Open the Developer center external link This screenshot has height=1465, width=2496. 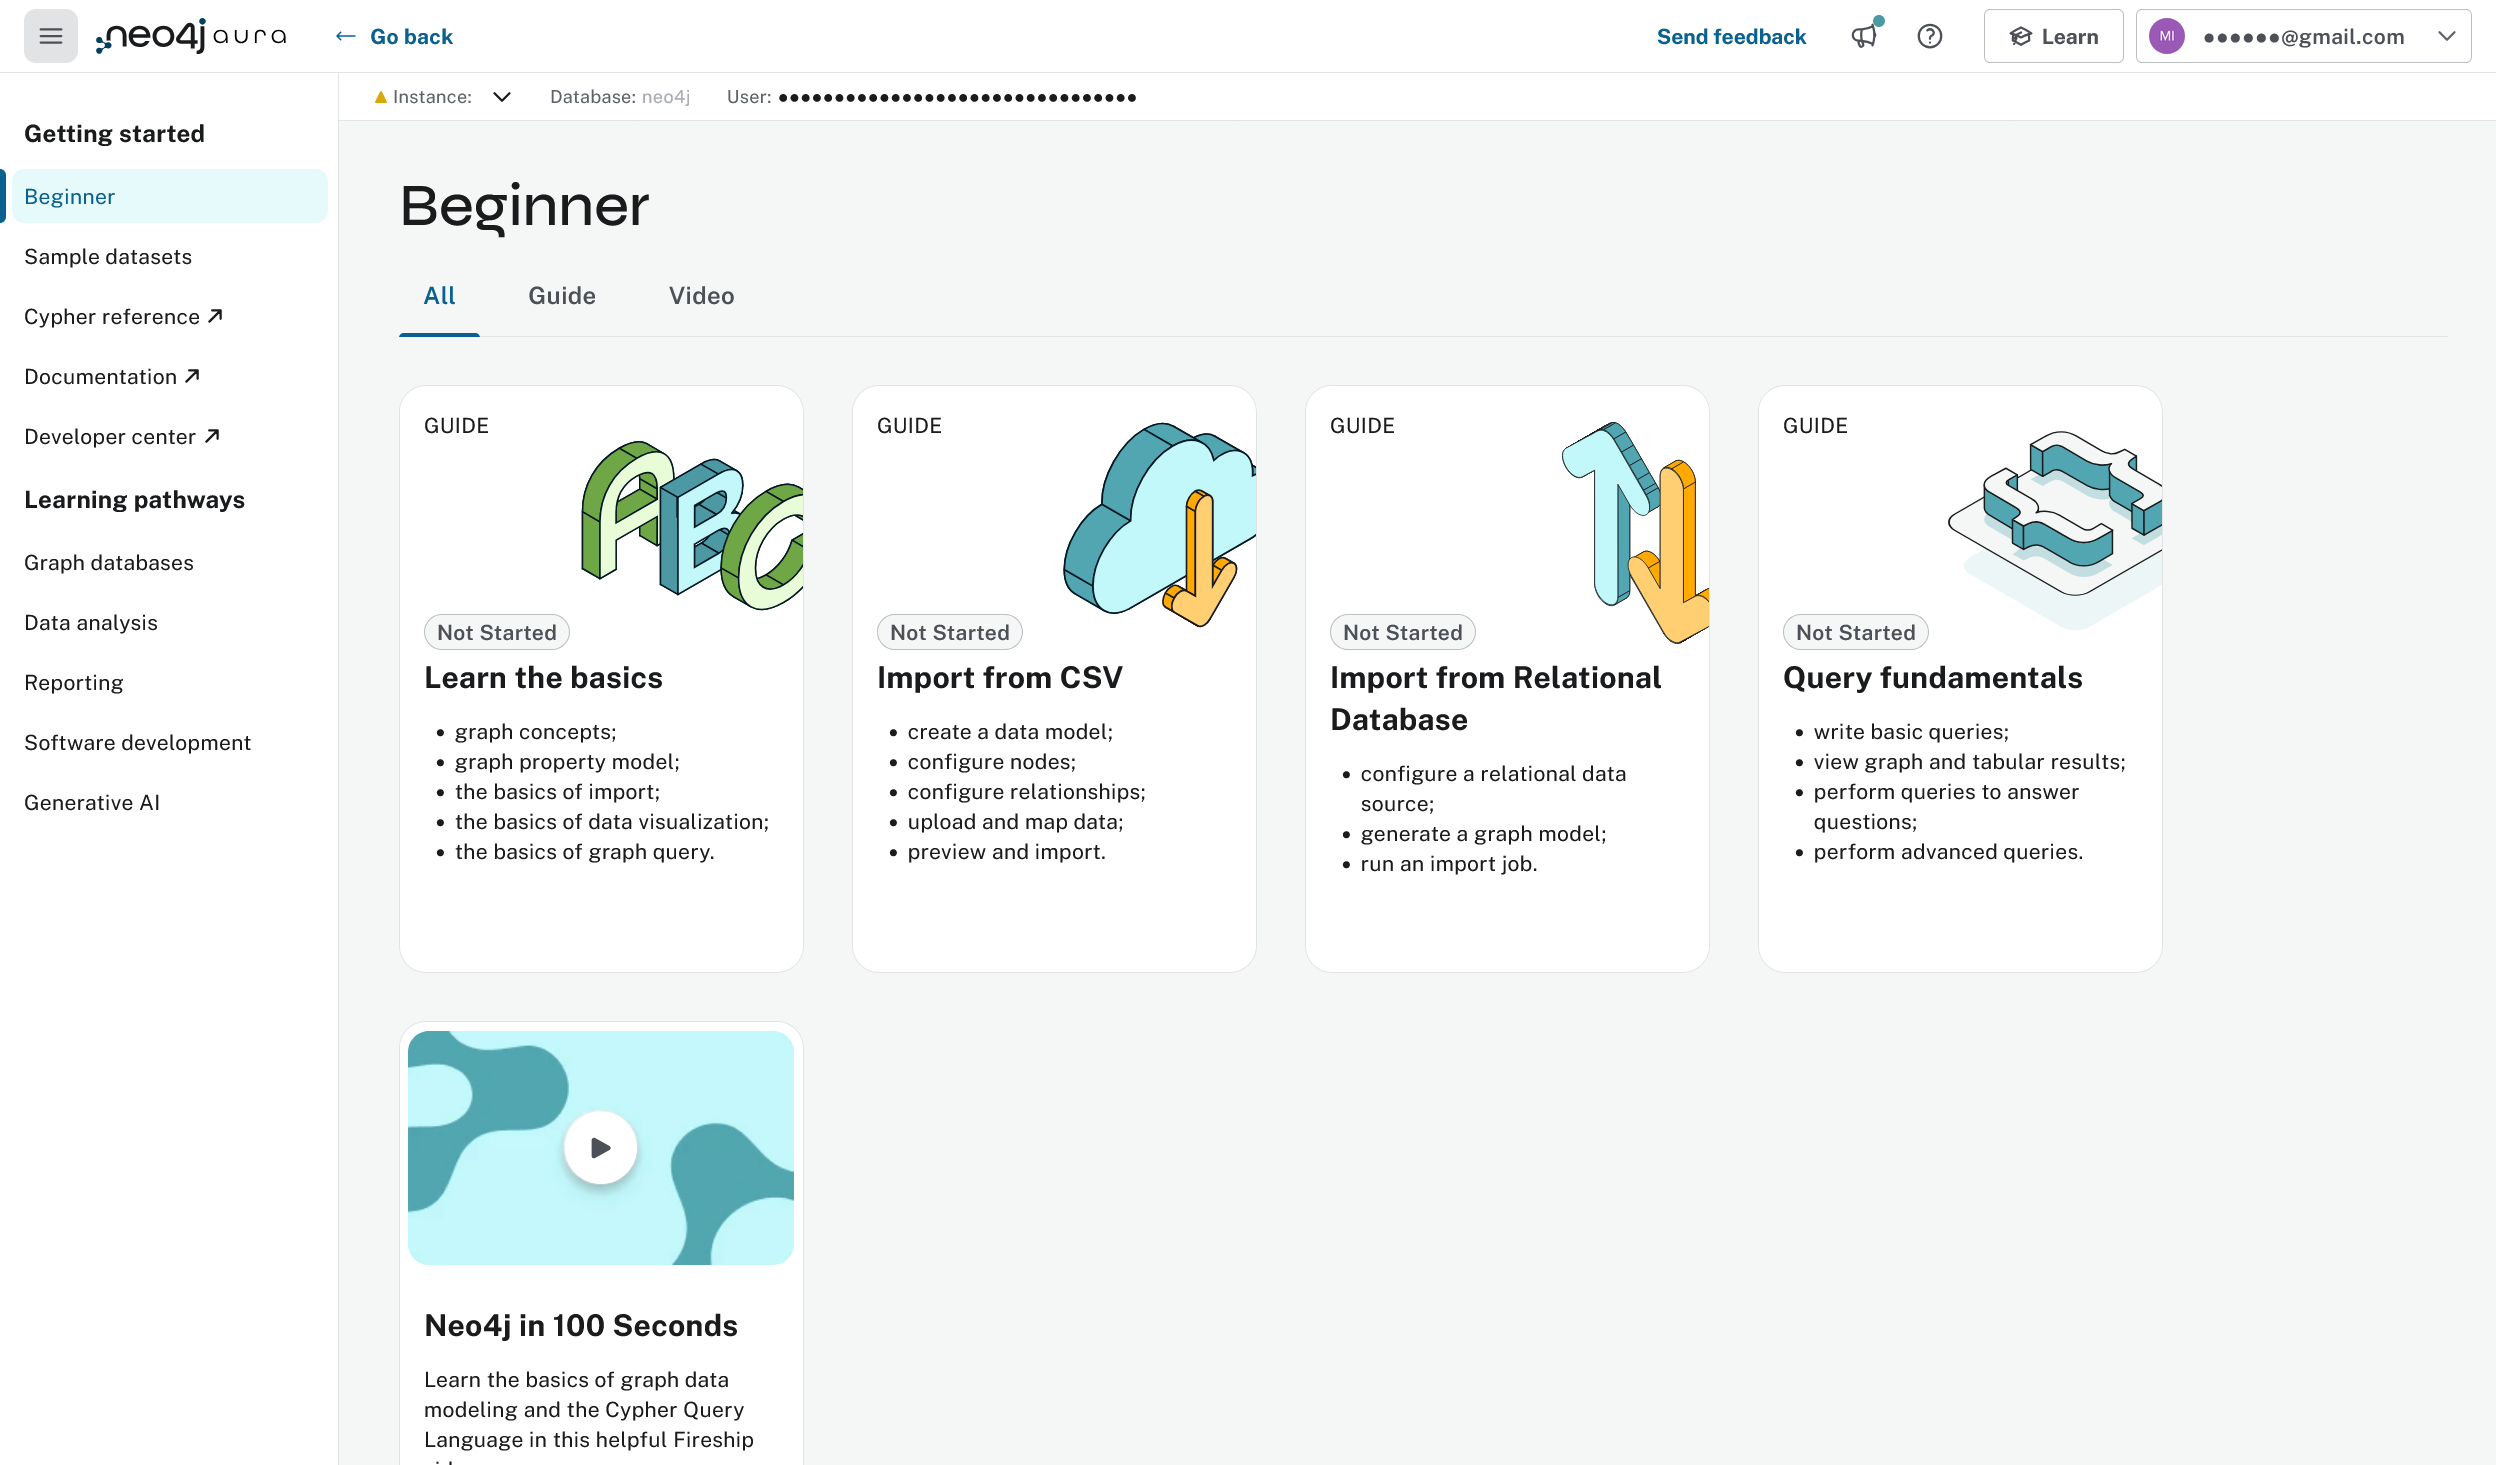point(121,437)
